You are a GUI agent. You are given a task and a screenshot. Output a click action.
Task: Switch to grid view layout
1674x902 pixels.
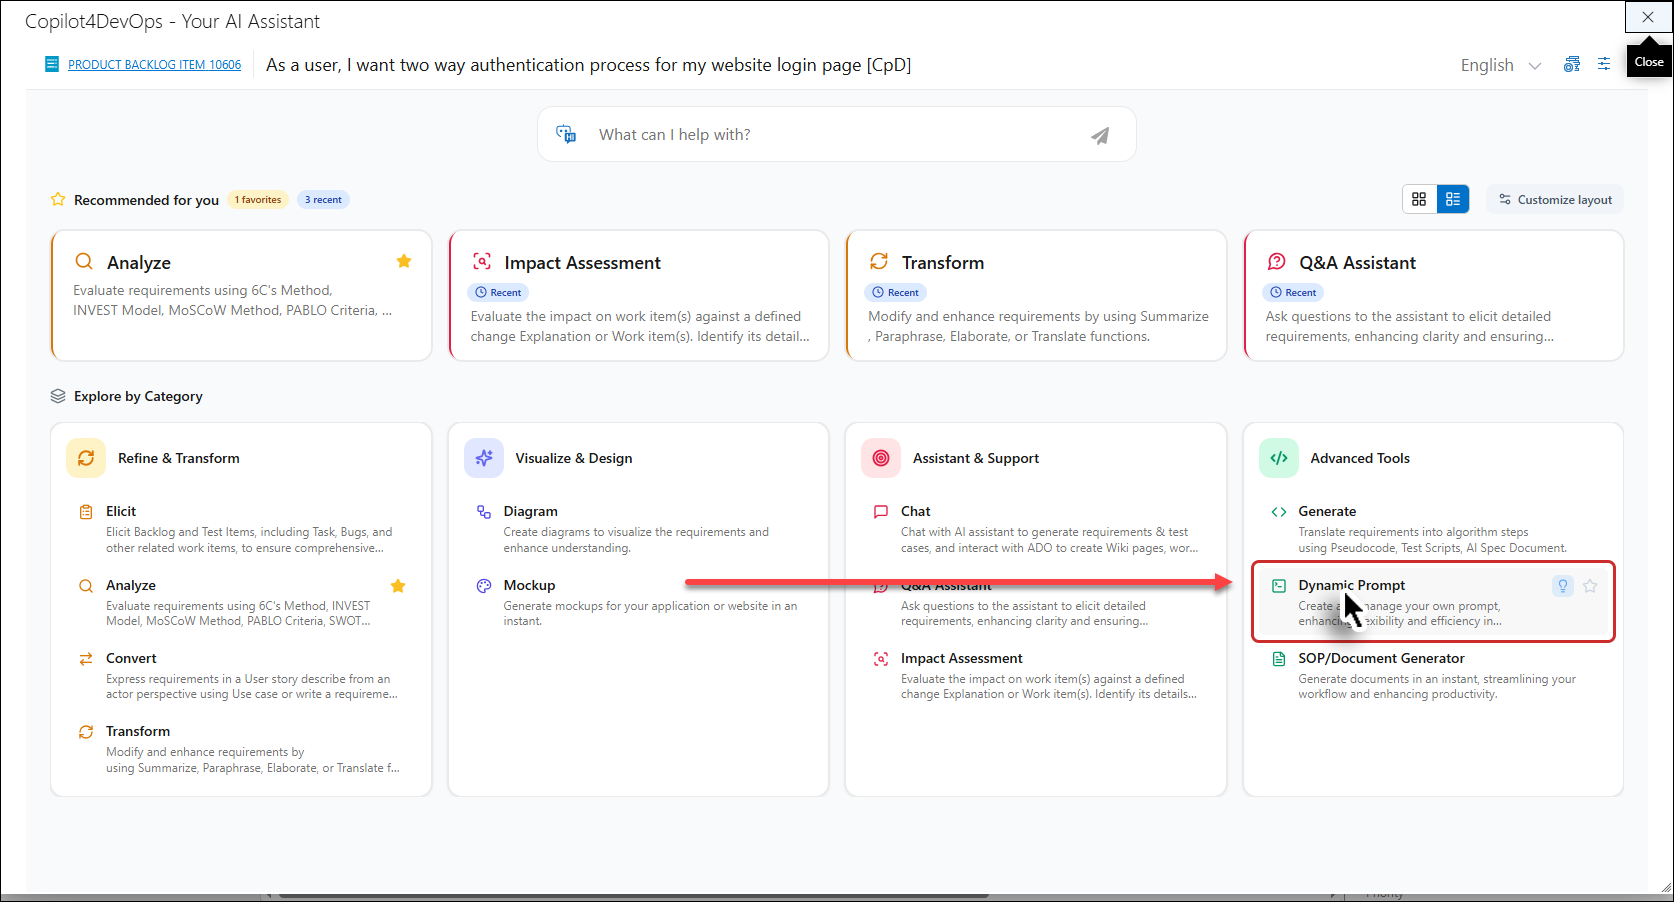pyautogui.click(x=1419, y=200)
